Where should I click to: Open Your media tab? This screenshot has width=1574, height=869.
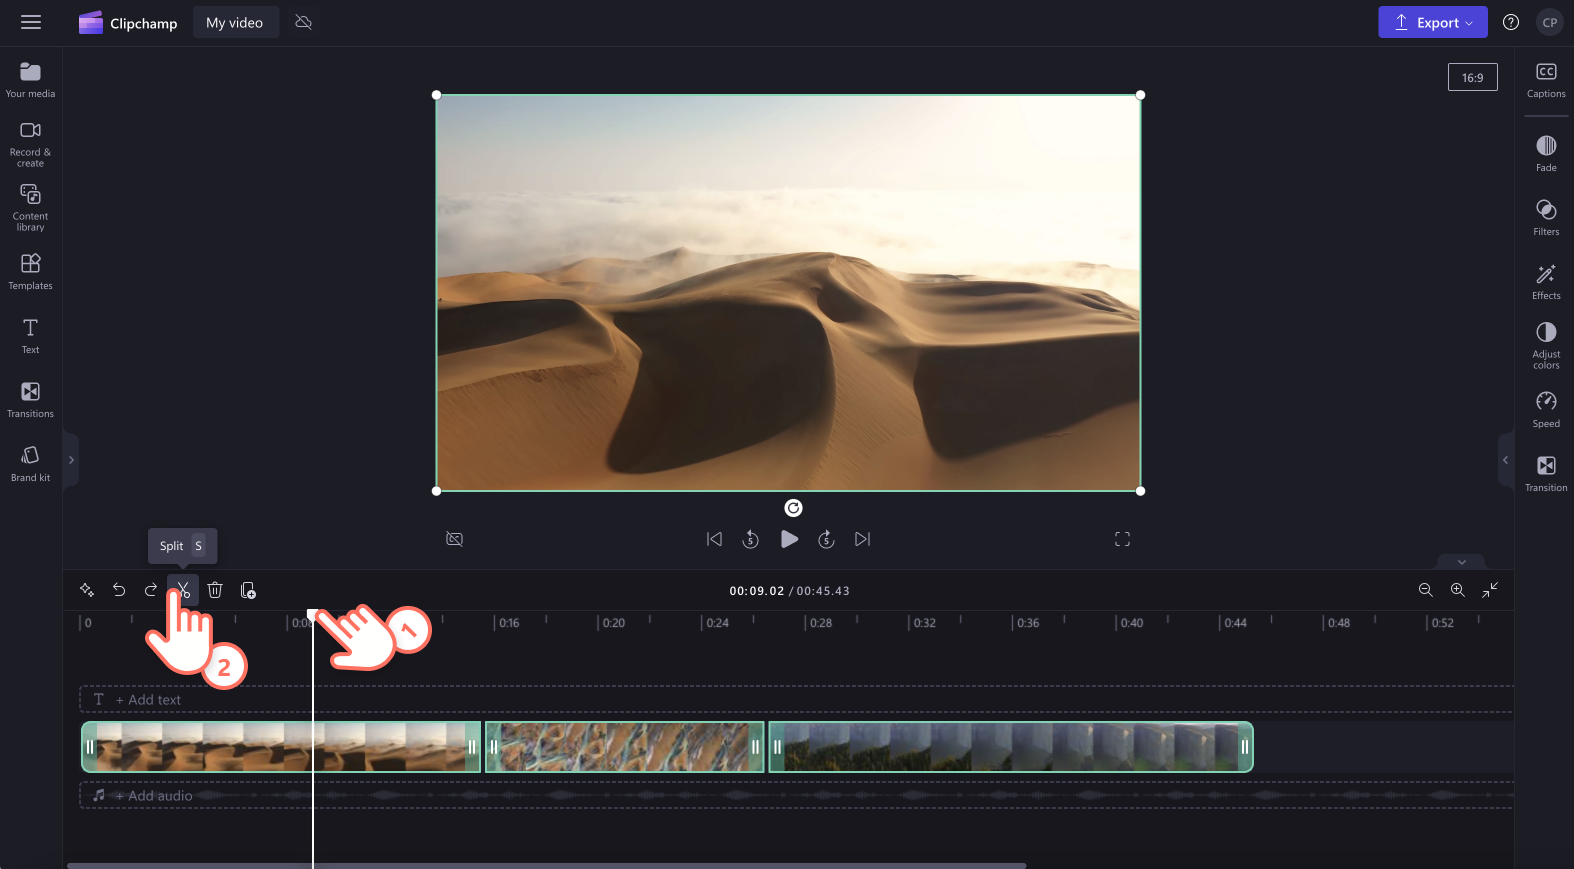click(x=31, y=80)
